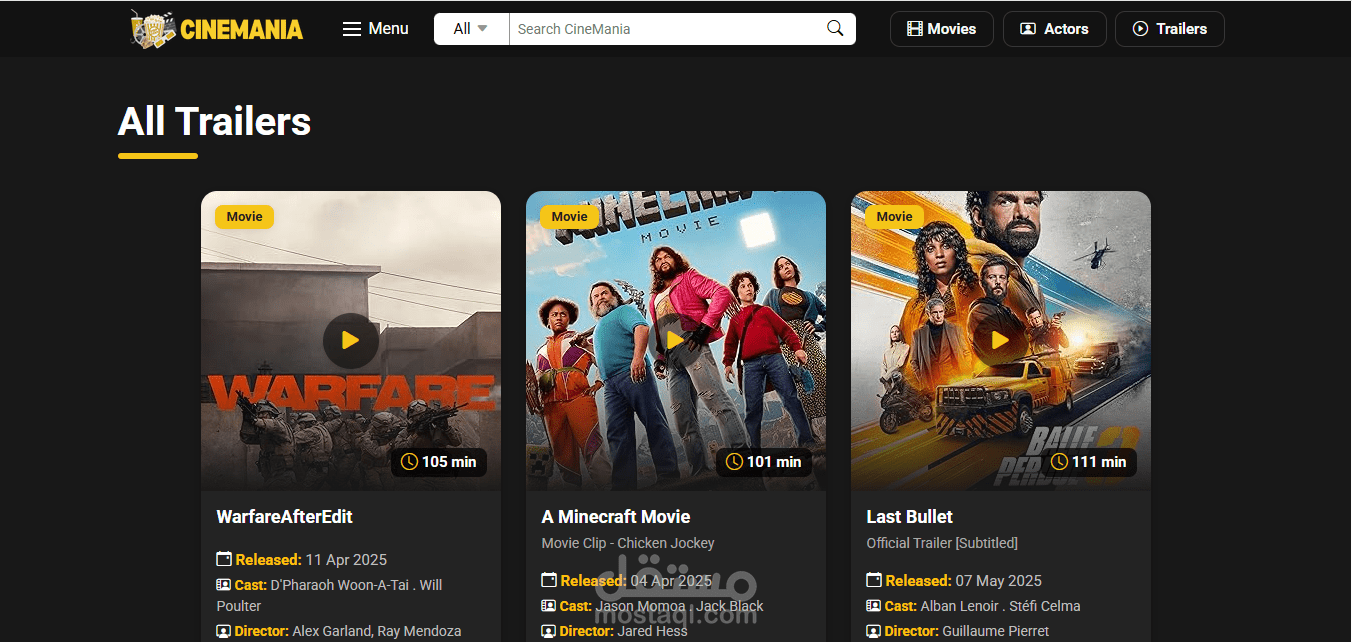This screenshot has width=1352, height=642.
Task: Click the director names Alex Garland, Ray Mendoza
Action: pyautogui.click(x=377, y=632)
